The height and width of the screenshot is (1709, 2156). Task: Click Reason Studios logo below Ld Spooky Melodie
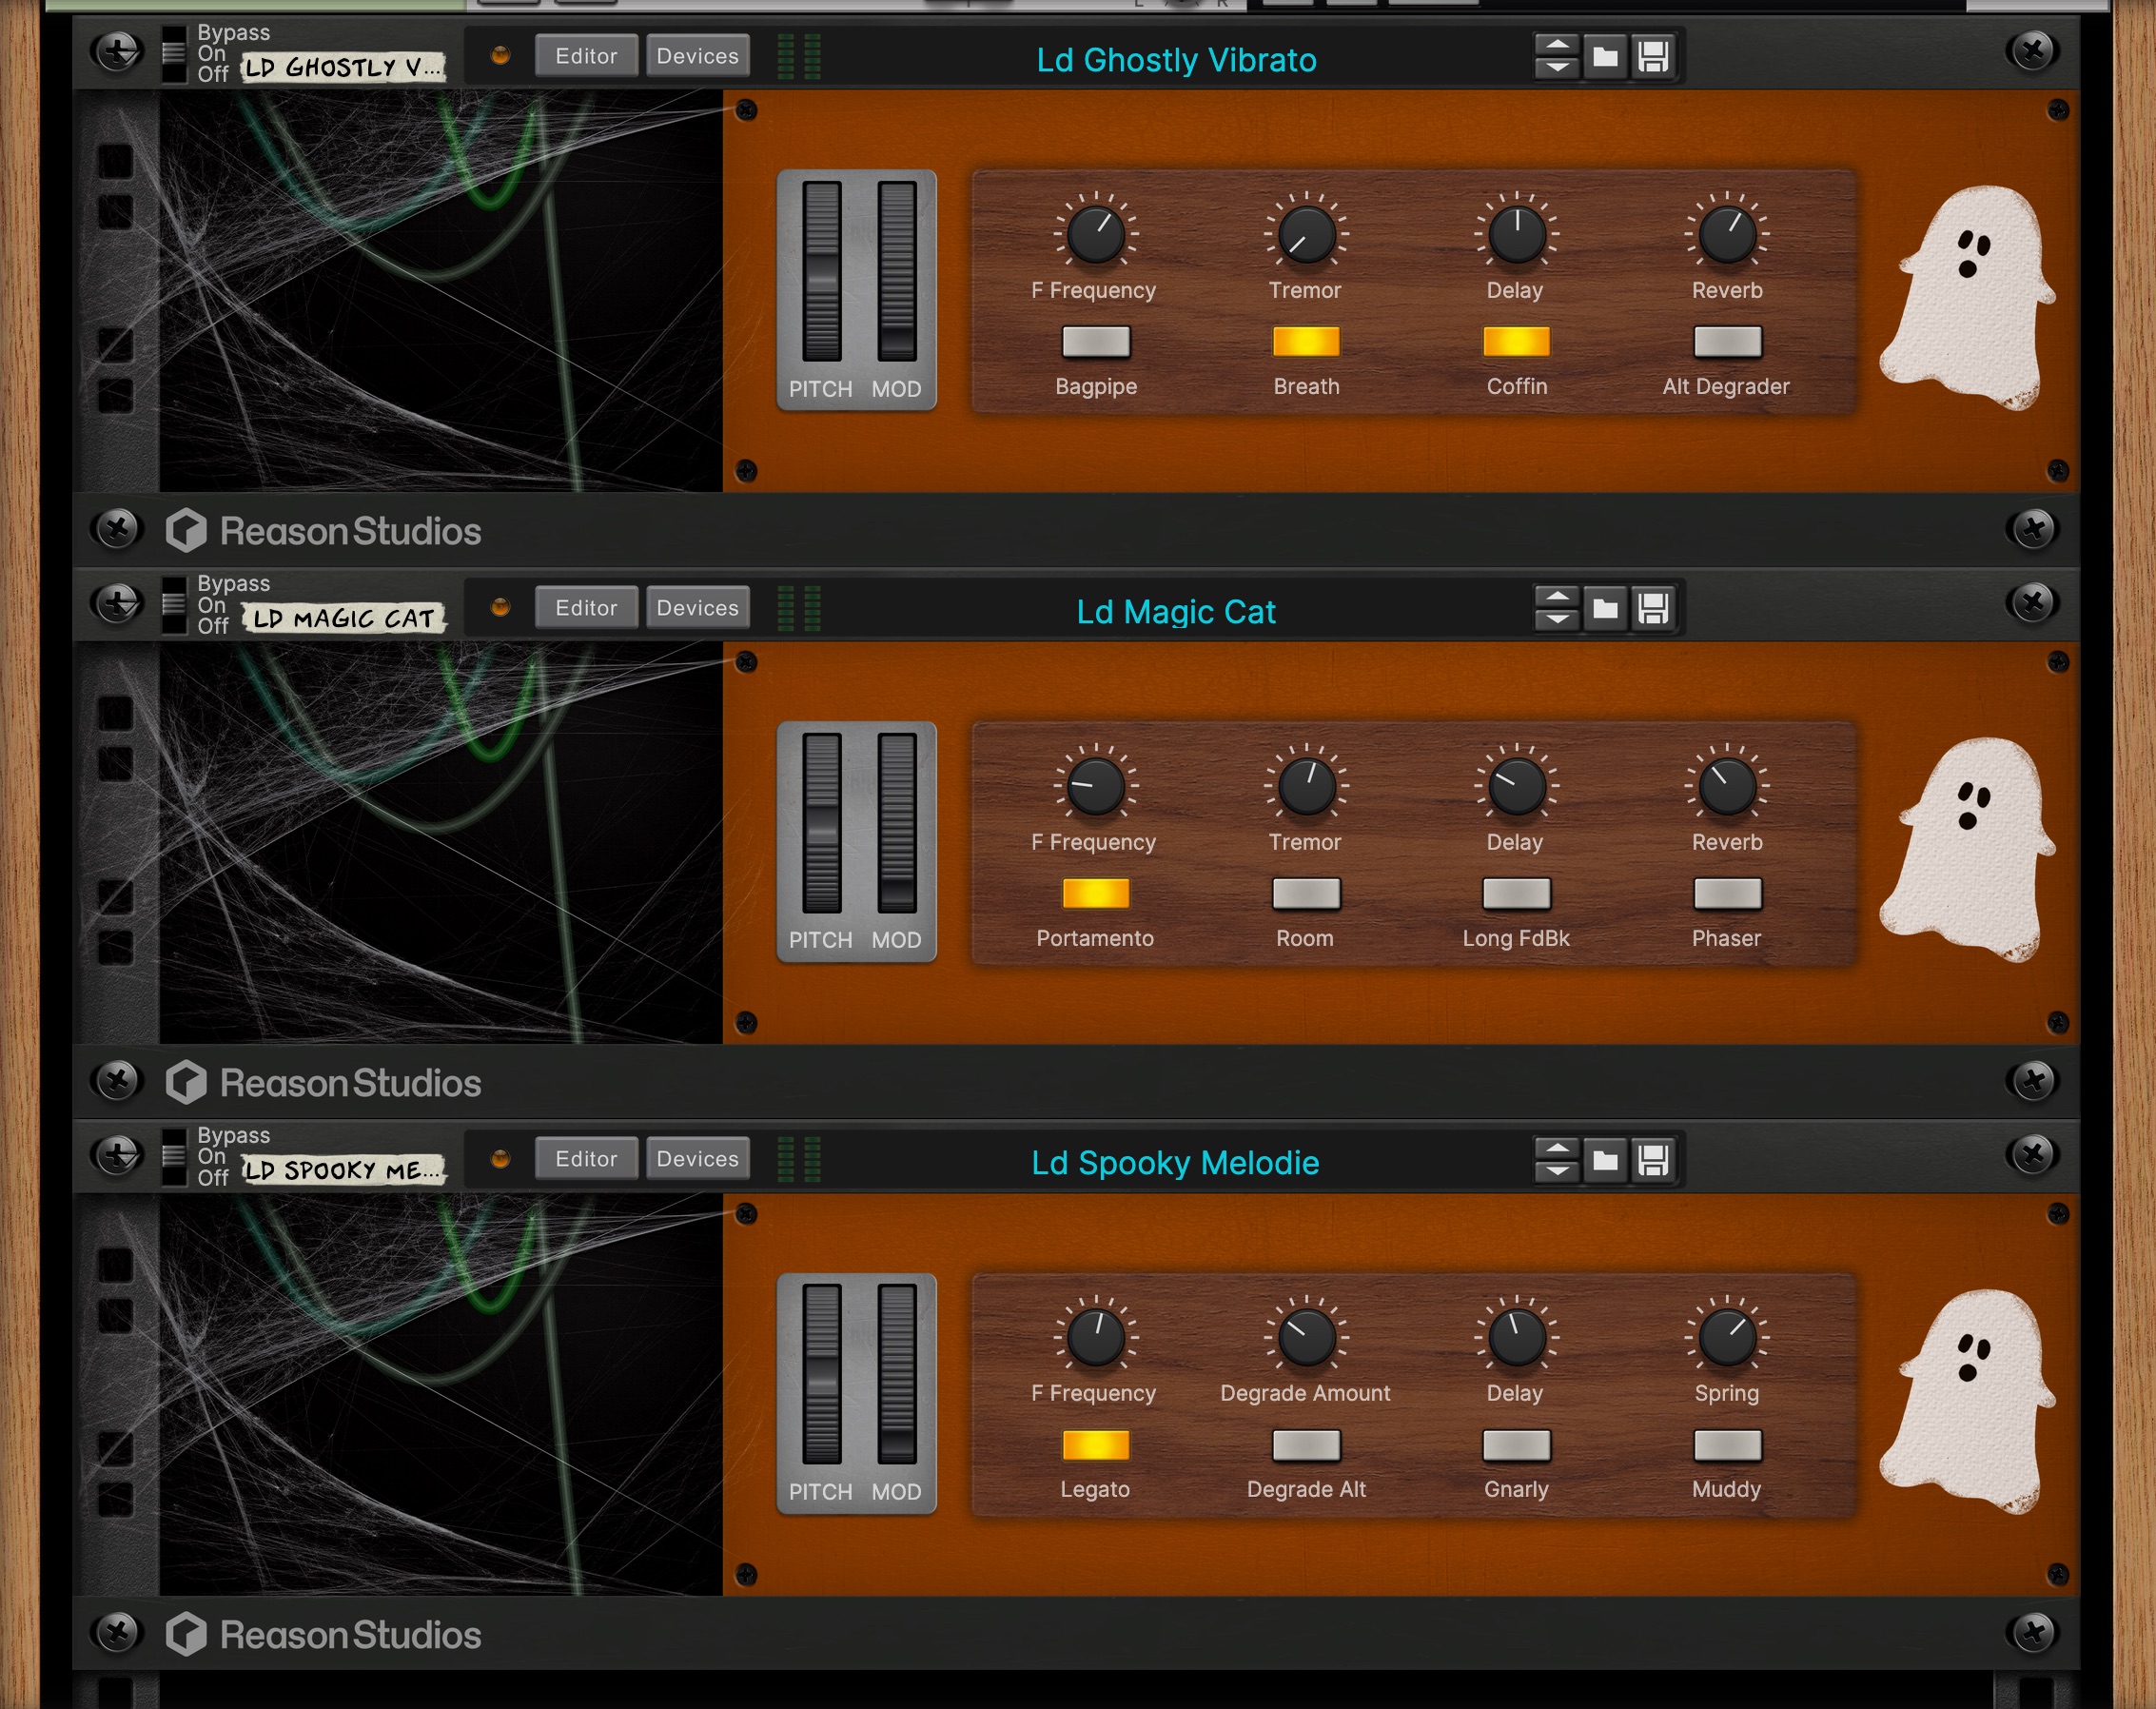(323, 1635)
